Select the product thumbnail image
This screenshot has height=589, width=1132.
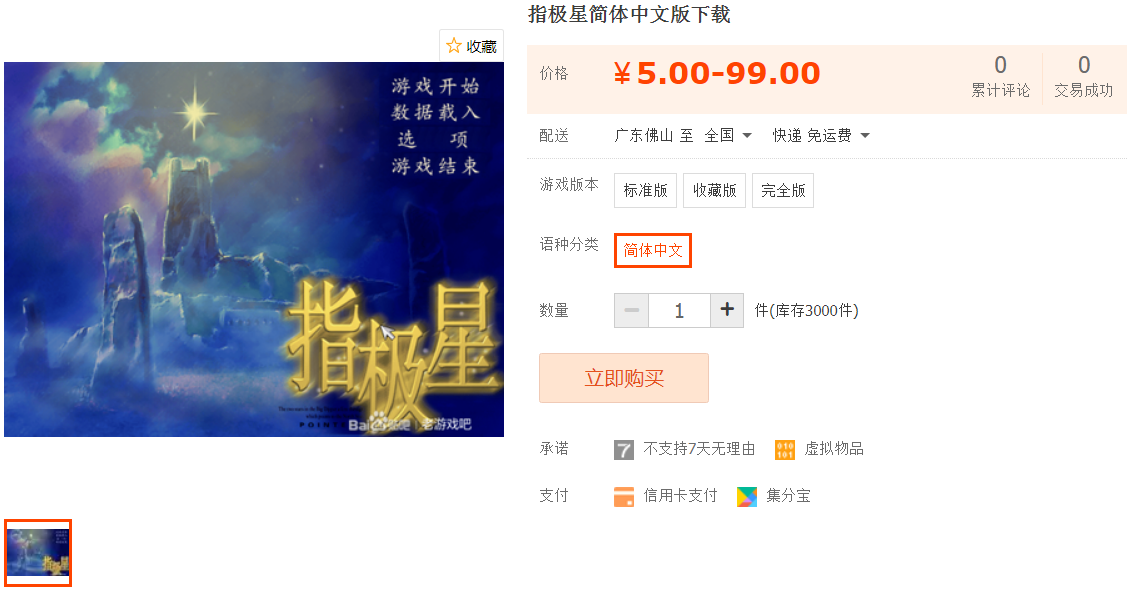click(38, 552)
